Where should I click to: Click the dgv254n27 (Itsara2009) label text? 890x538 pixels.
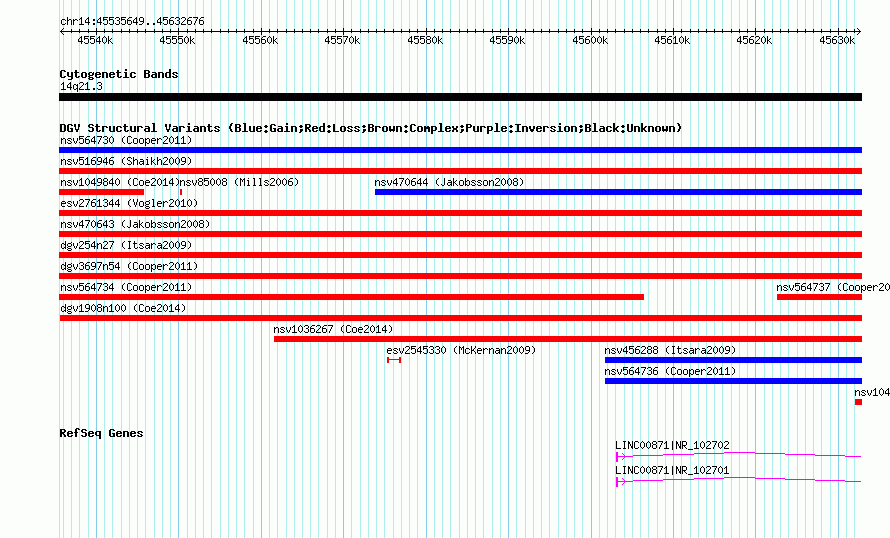click(126, 246)
